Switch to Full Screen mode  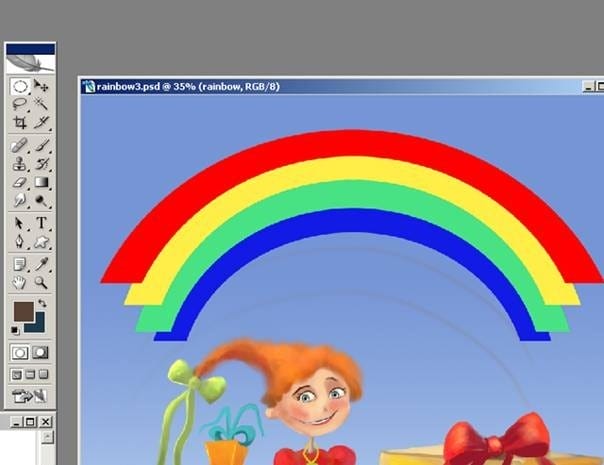coord(44,374)
